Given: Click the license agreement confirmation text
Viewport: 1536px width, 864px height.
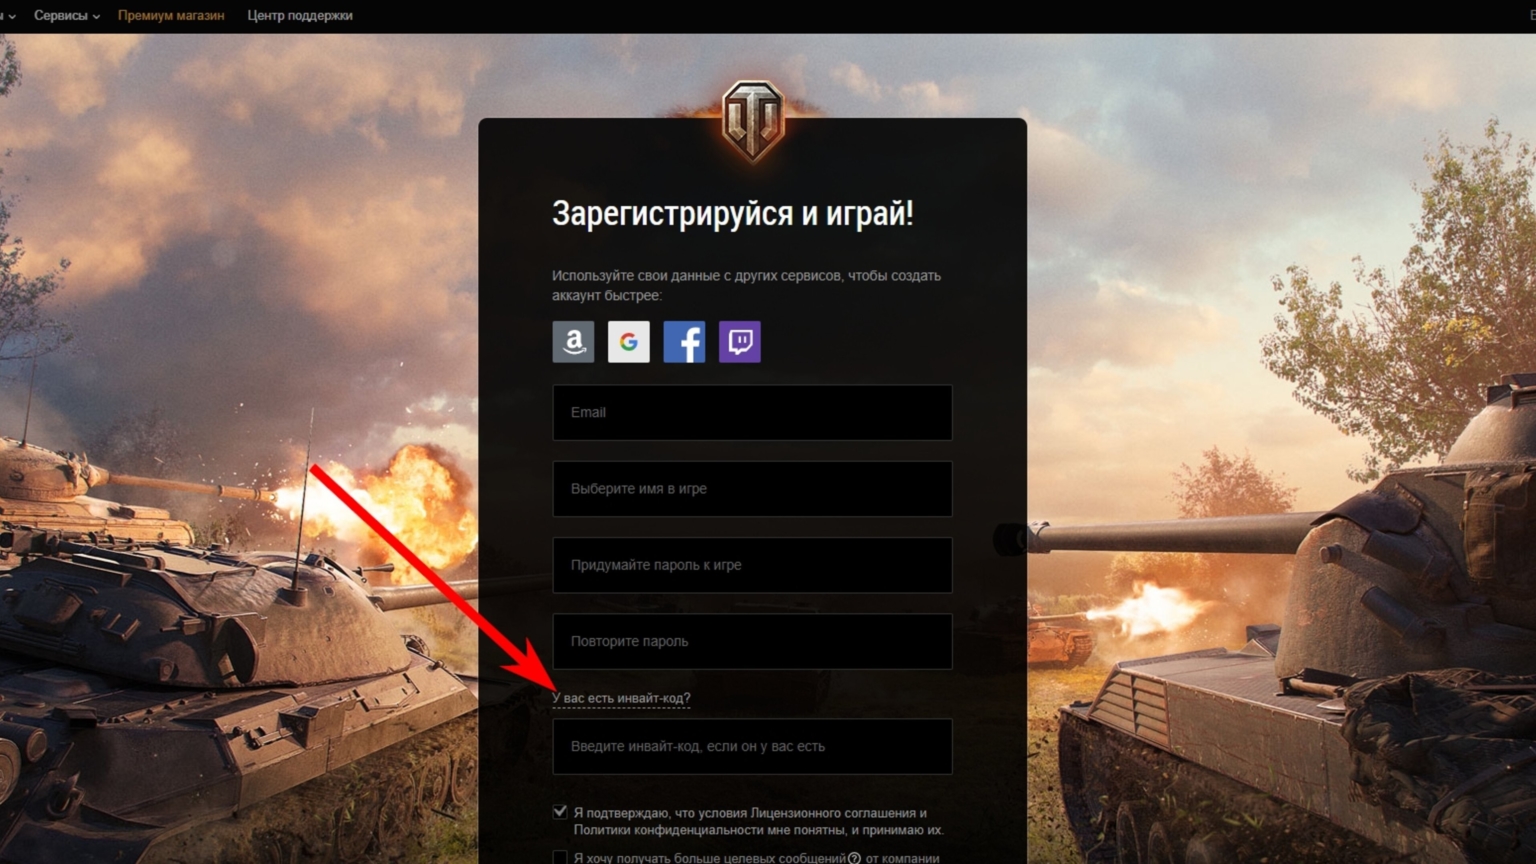Looking at the screenshot, I should click(x=758, y=821).
